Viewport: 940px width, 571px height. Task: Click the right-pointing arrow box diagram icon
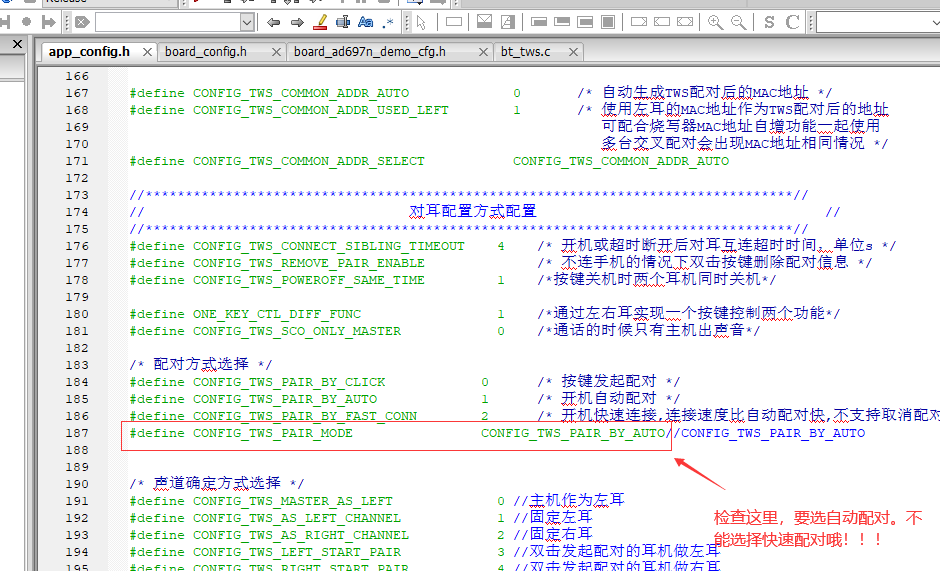point(639,22)
